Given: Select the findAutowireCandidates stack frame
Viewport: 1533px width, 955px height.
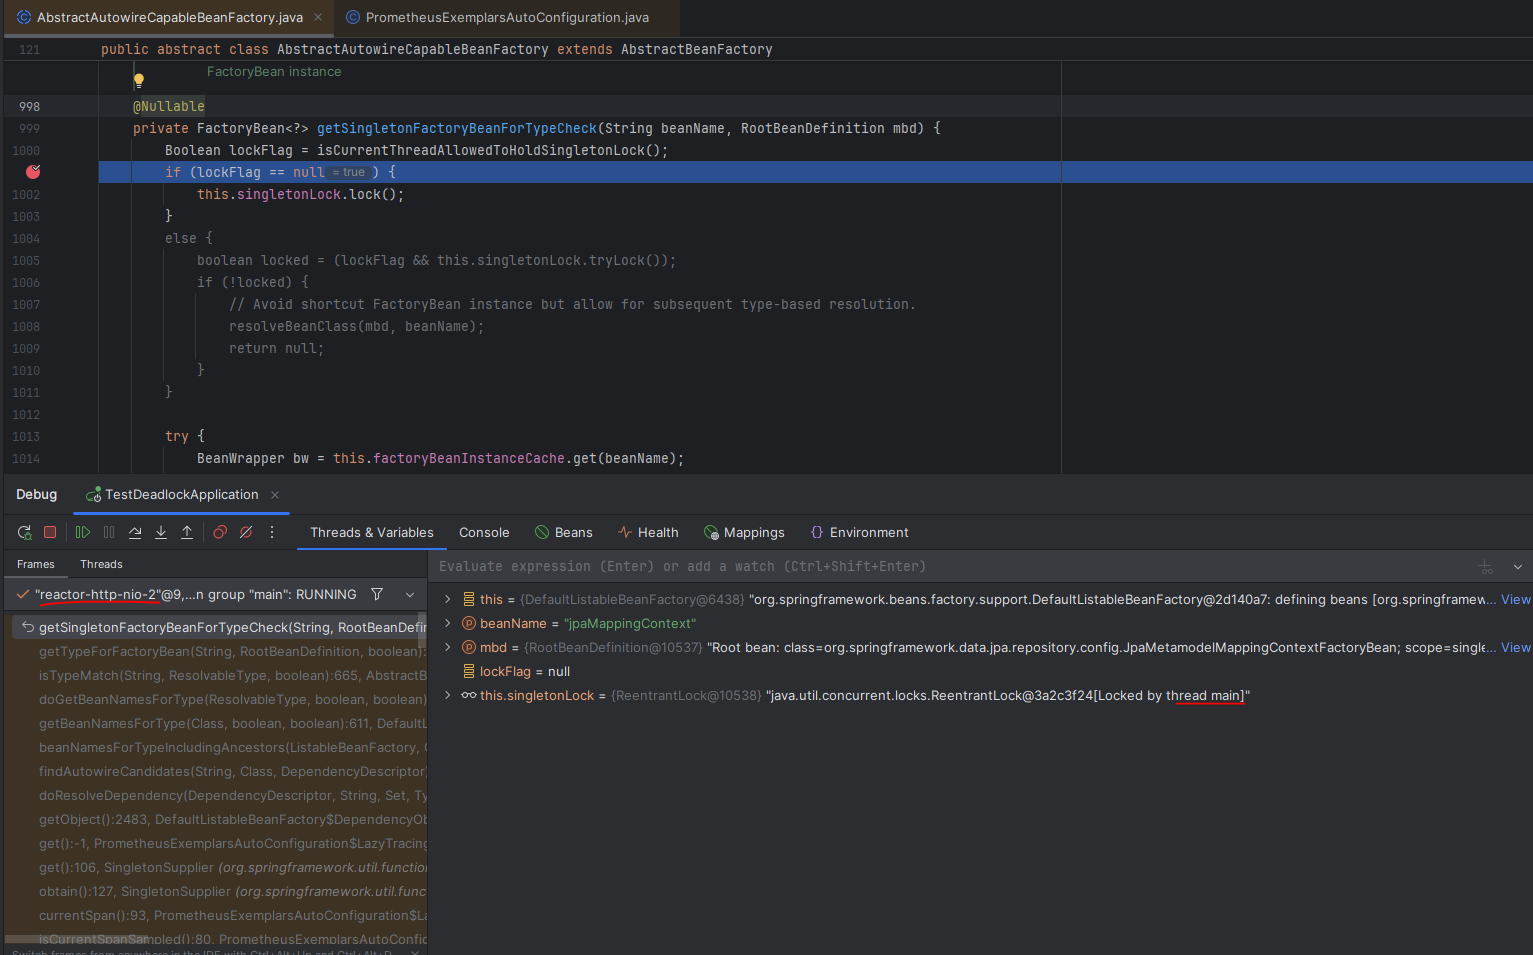Looking at the screenshot, I should pyautogui.click(x=220, y=772).
